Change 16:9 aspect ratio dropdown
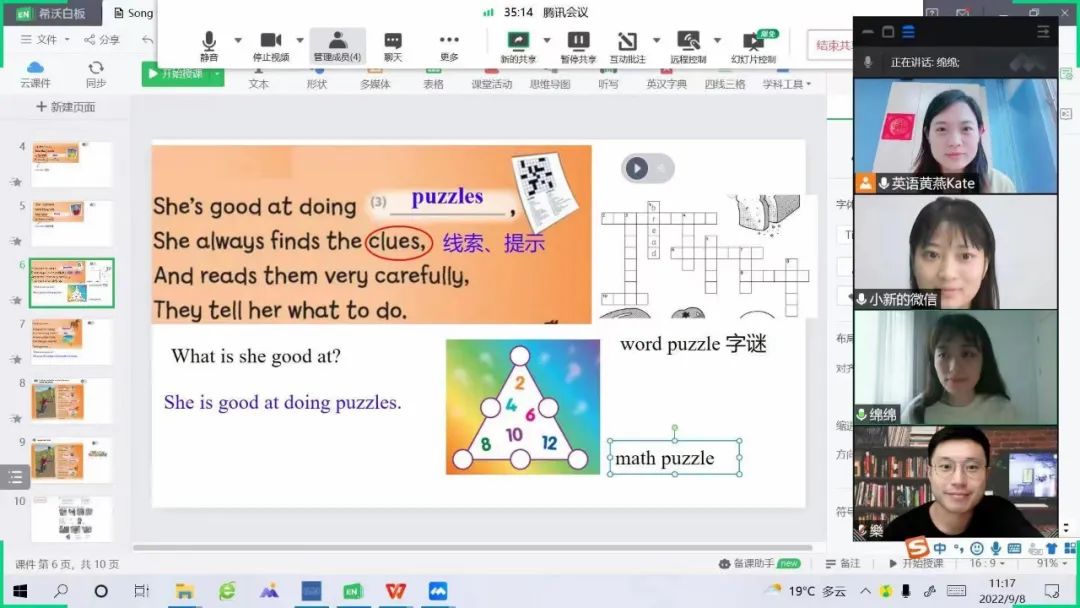This screenshot has height=608, width=1080. [x=987, y=563]
